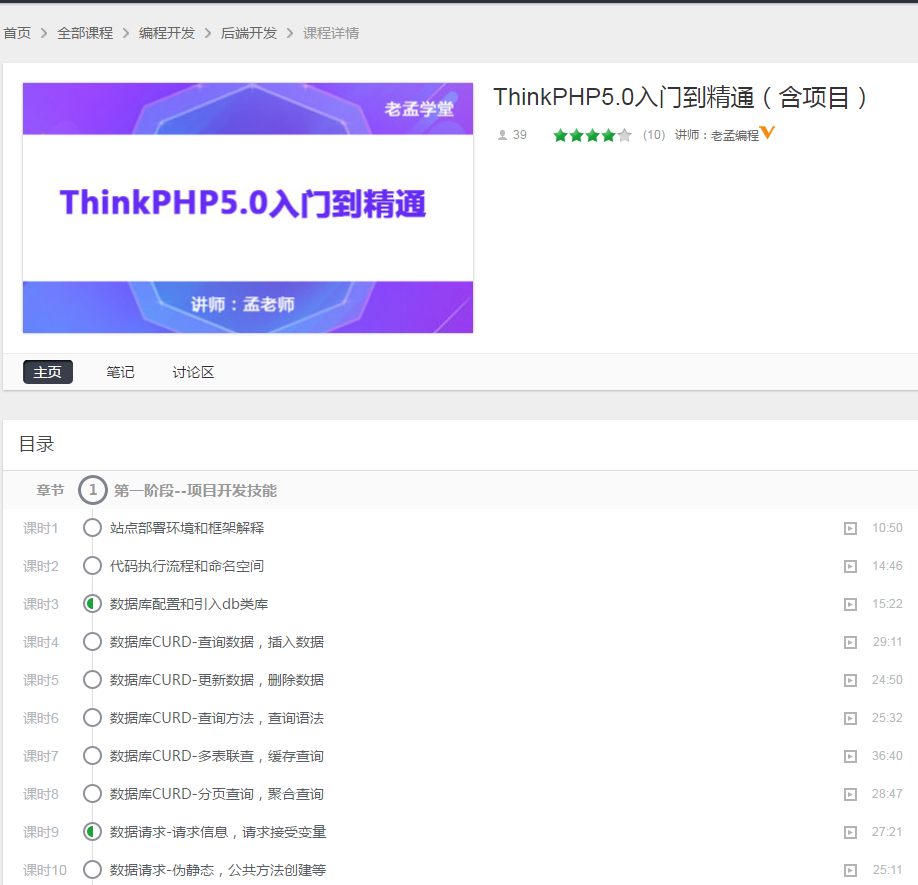918x885 pixels.
Task: Click the 10:50 duration text
Action: pyautogui.click(x=887, y=528)
